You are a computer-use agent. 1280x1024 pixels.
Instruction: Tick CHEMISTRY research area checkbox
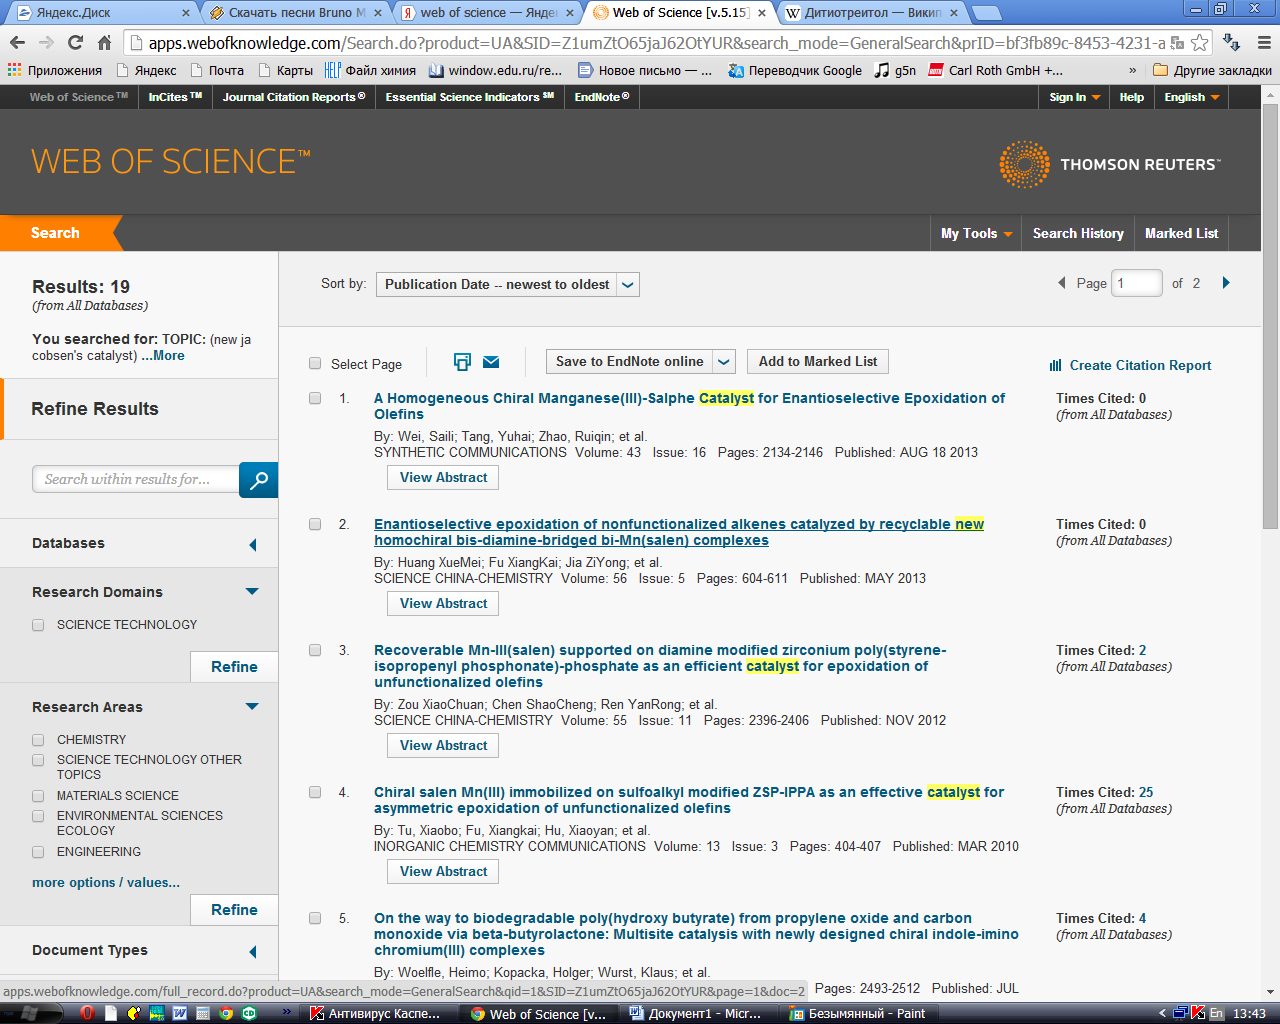pyautogui.click(x=38, y=740)
